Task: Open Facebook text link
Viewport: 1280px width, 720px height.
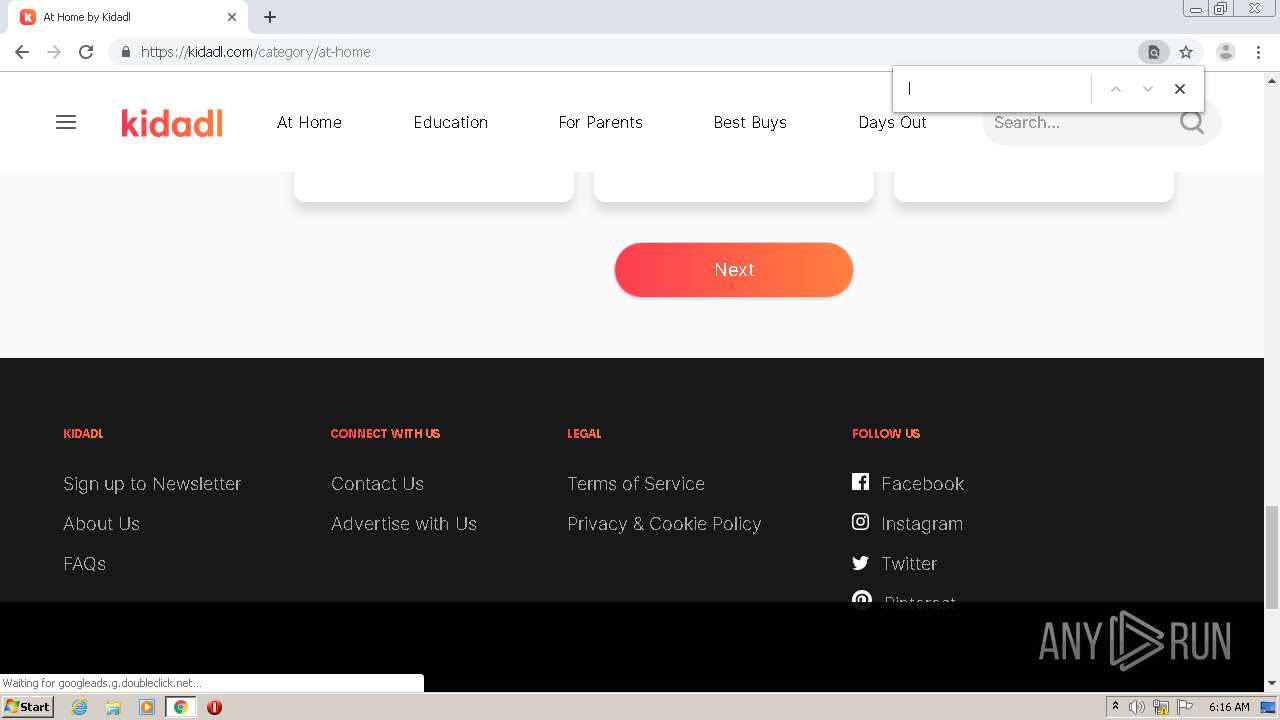Action: tap(922, 483)
